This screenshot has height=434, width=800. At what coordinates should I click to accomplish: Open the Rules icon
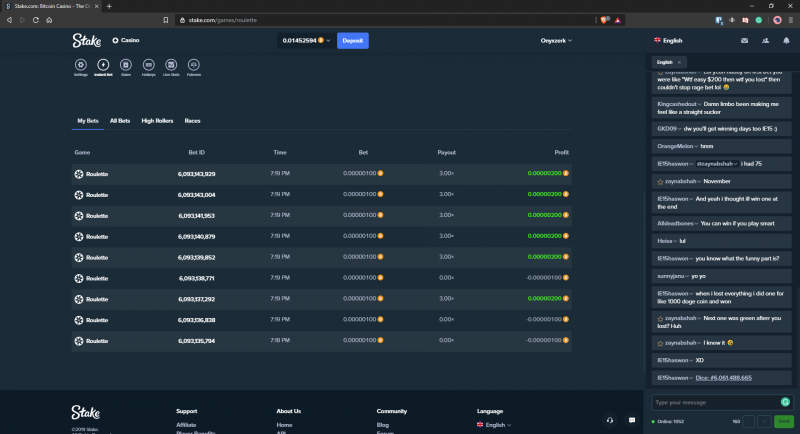point(126,65)
